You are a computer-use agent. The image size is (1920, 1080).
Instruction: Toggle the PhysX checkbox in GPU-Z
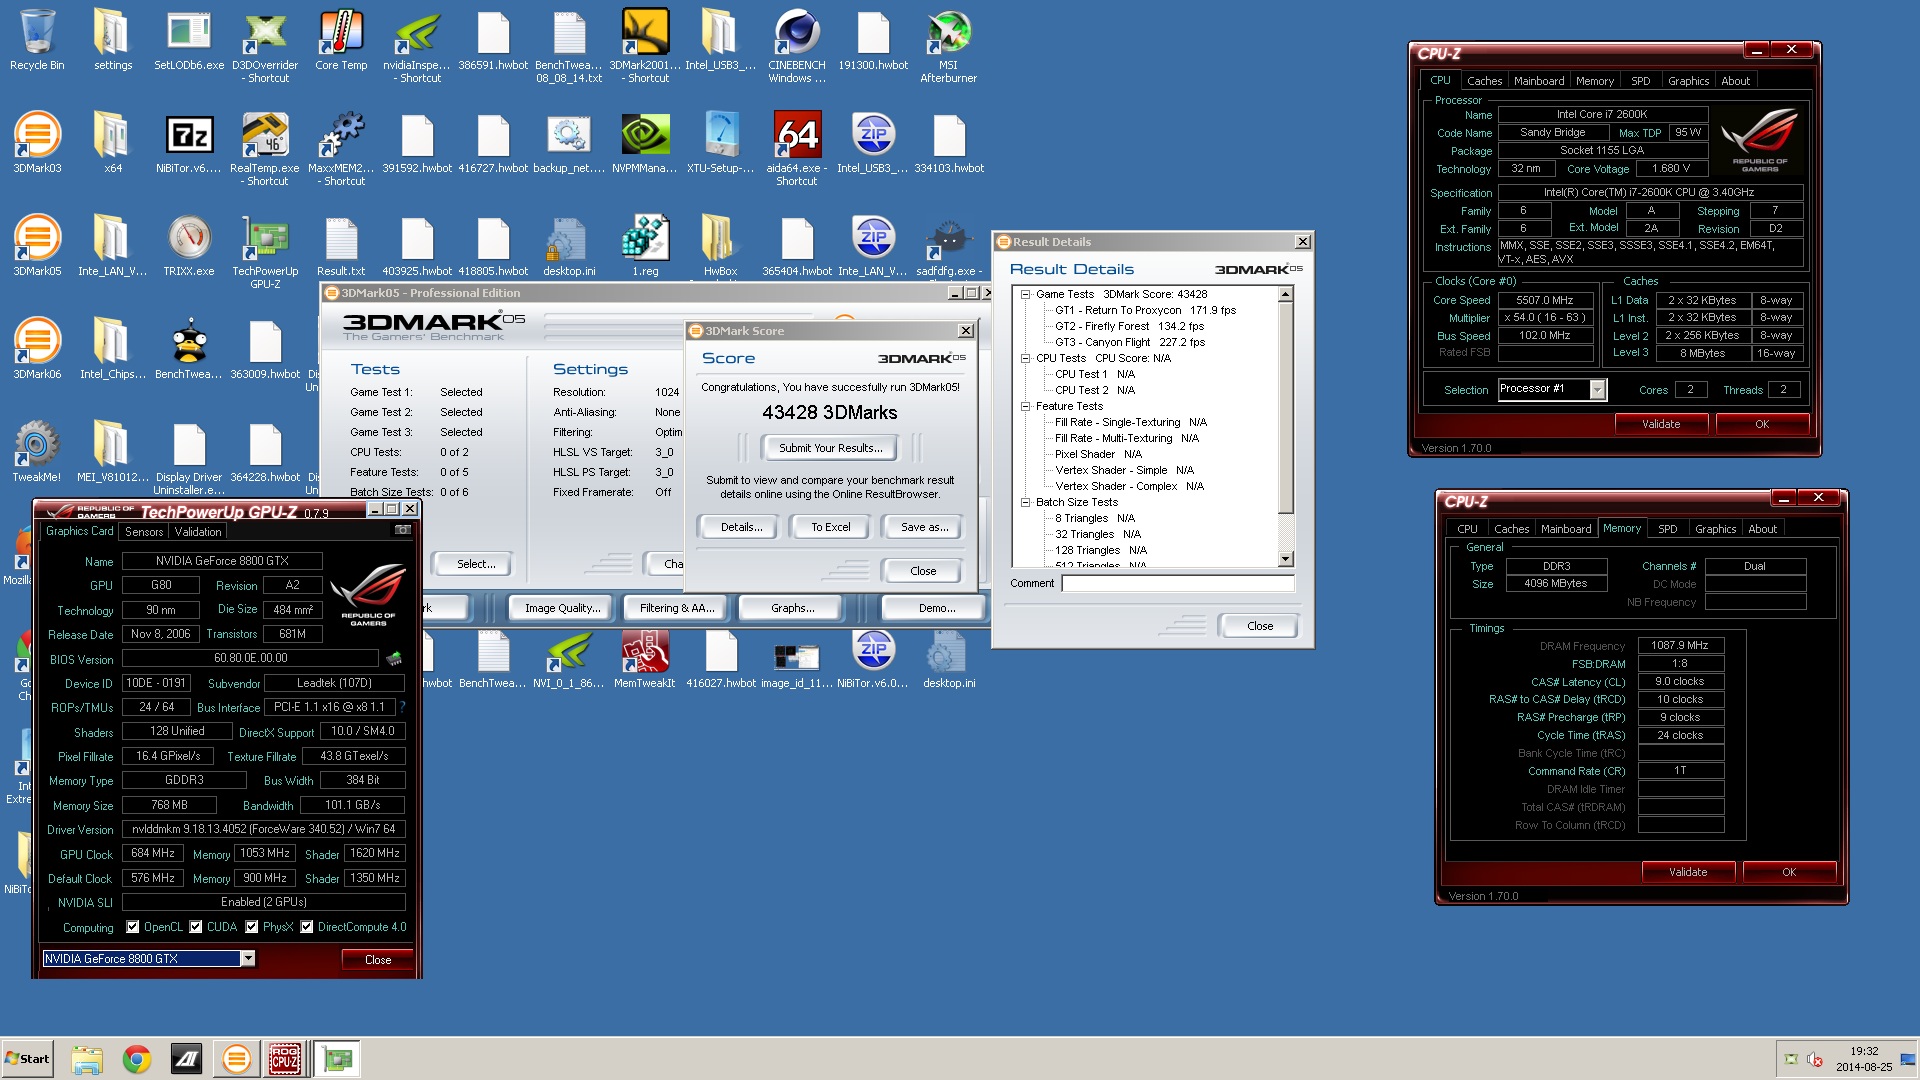point(252,927)
